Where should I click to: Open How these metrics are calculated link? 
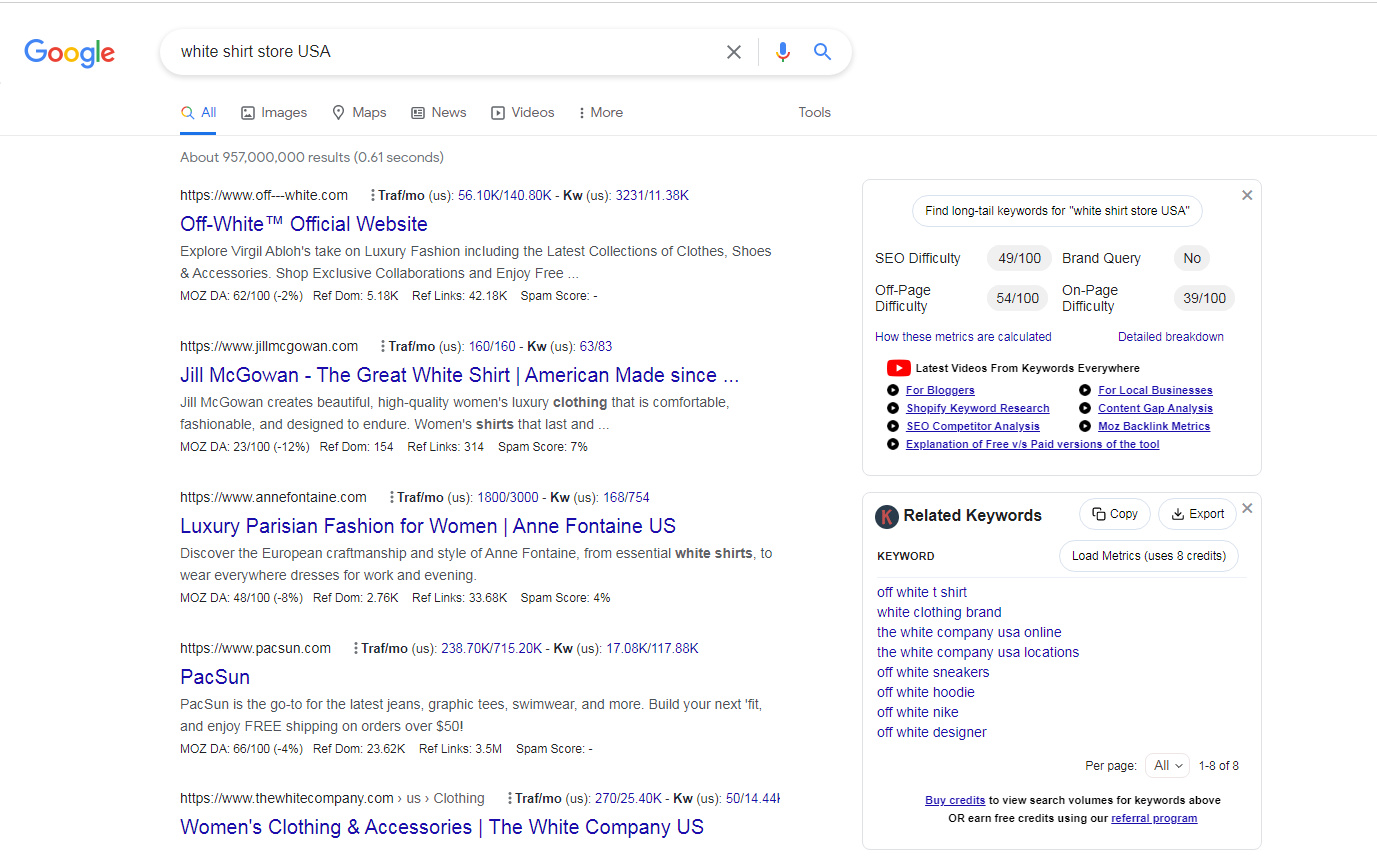(963, 337)
